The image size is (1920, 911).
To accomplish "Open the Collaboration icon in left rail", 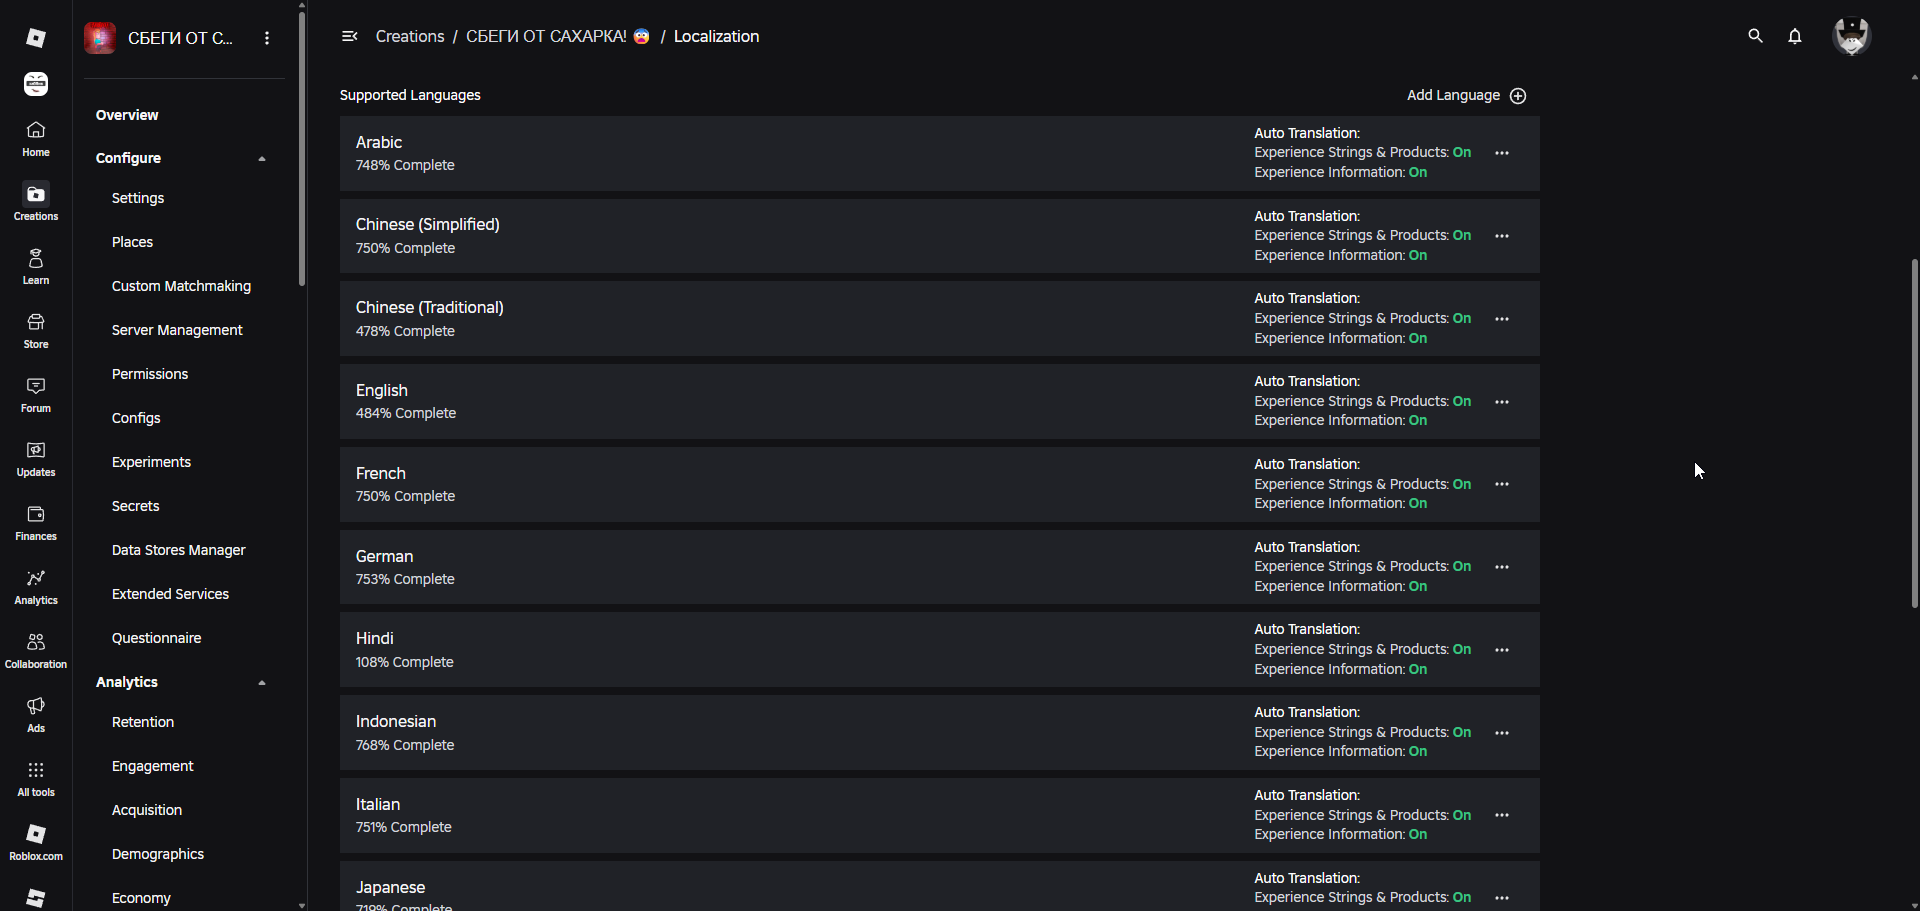I will [x=36, y=650].
